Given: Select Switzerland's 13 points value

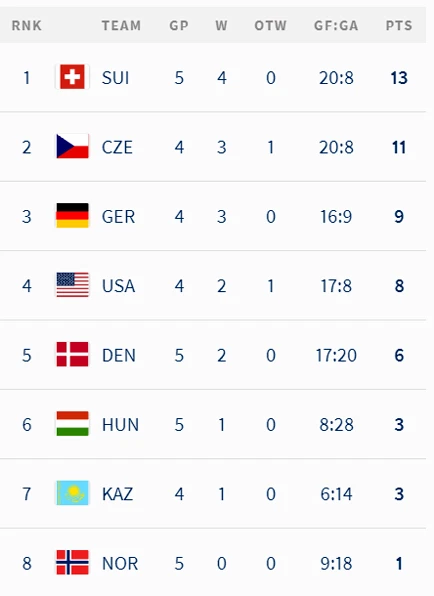Looking at the screenshot, I should pos(399,78).
